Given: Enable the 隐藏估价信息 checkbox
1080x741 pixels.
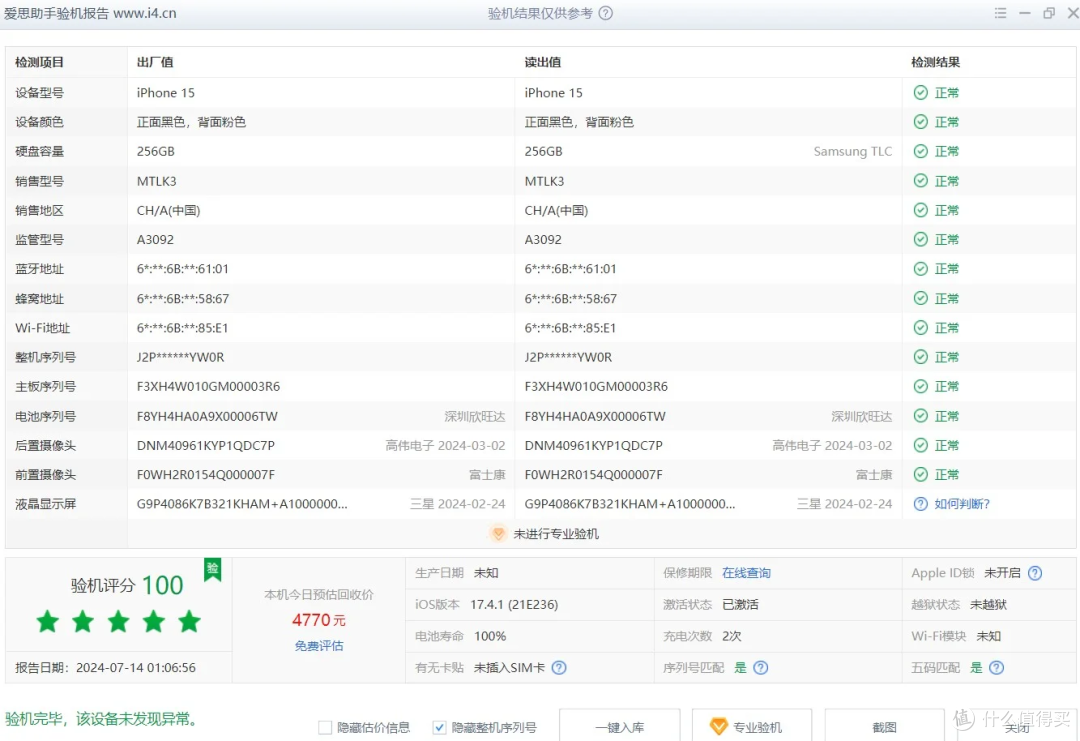Looking at the screenshot, I should [325, 727].
